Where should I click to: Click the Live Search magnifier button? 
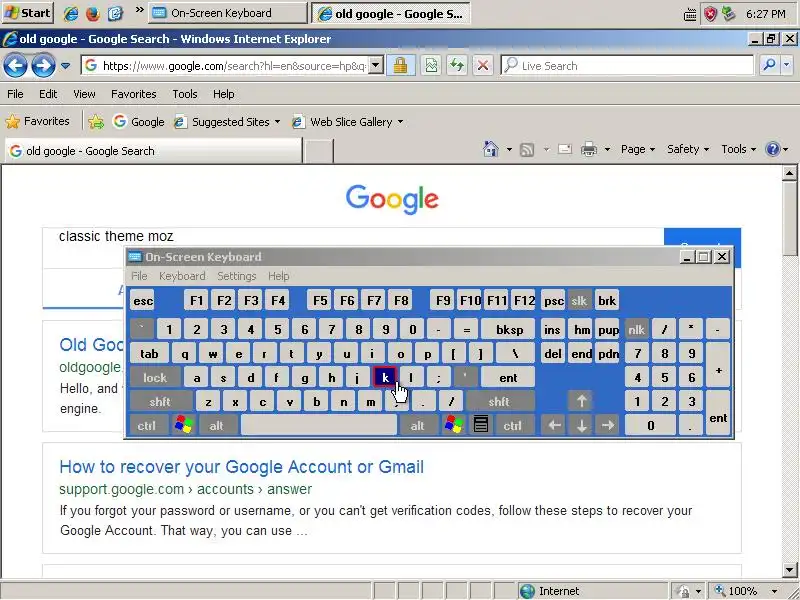pos(769,65)
